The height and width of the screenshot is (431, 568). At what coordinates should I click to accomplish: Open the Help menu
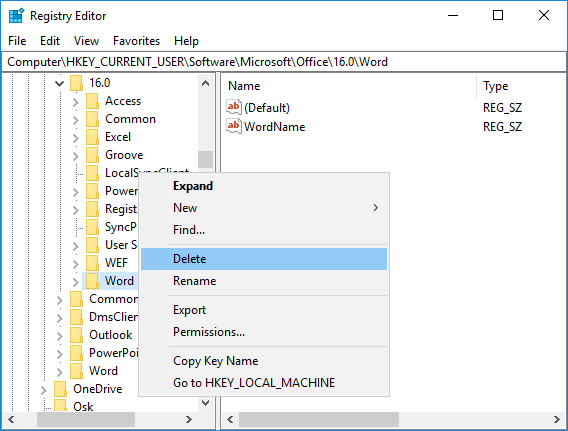pyautogui.click(x=186, y=41)
